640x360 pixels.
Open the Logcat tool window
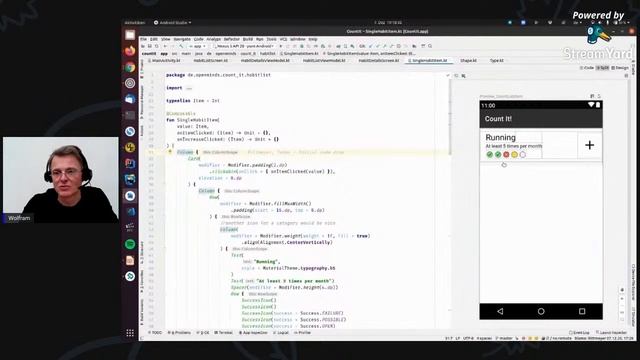(280, 333)
